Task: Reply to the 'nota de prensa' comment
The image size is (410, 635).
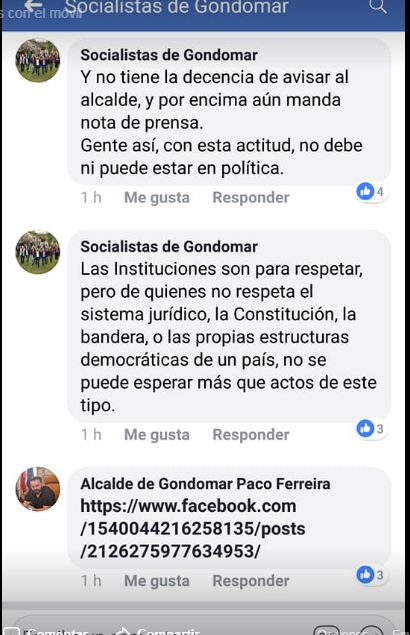Action: (251, 198)
